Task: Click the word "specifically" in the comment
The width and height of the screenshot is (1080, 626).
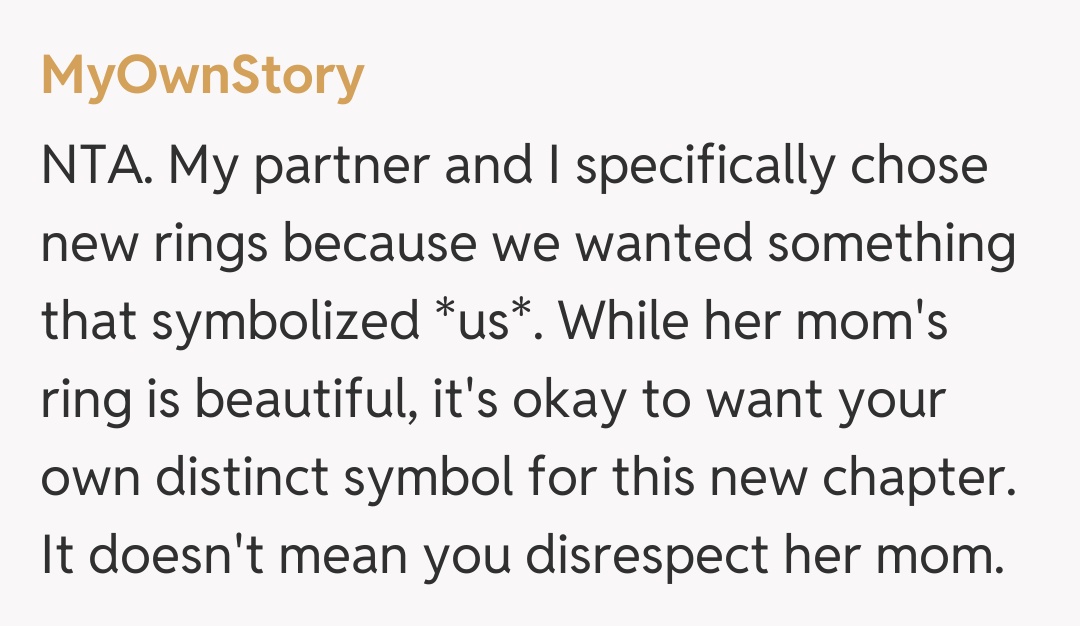Action: point(705,166)
